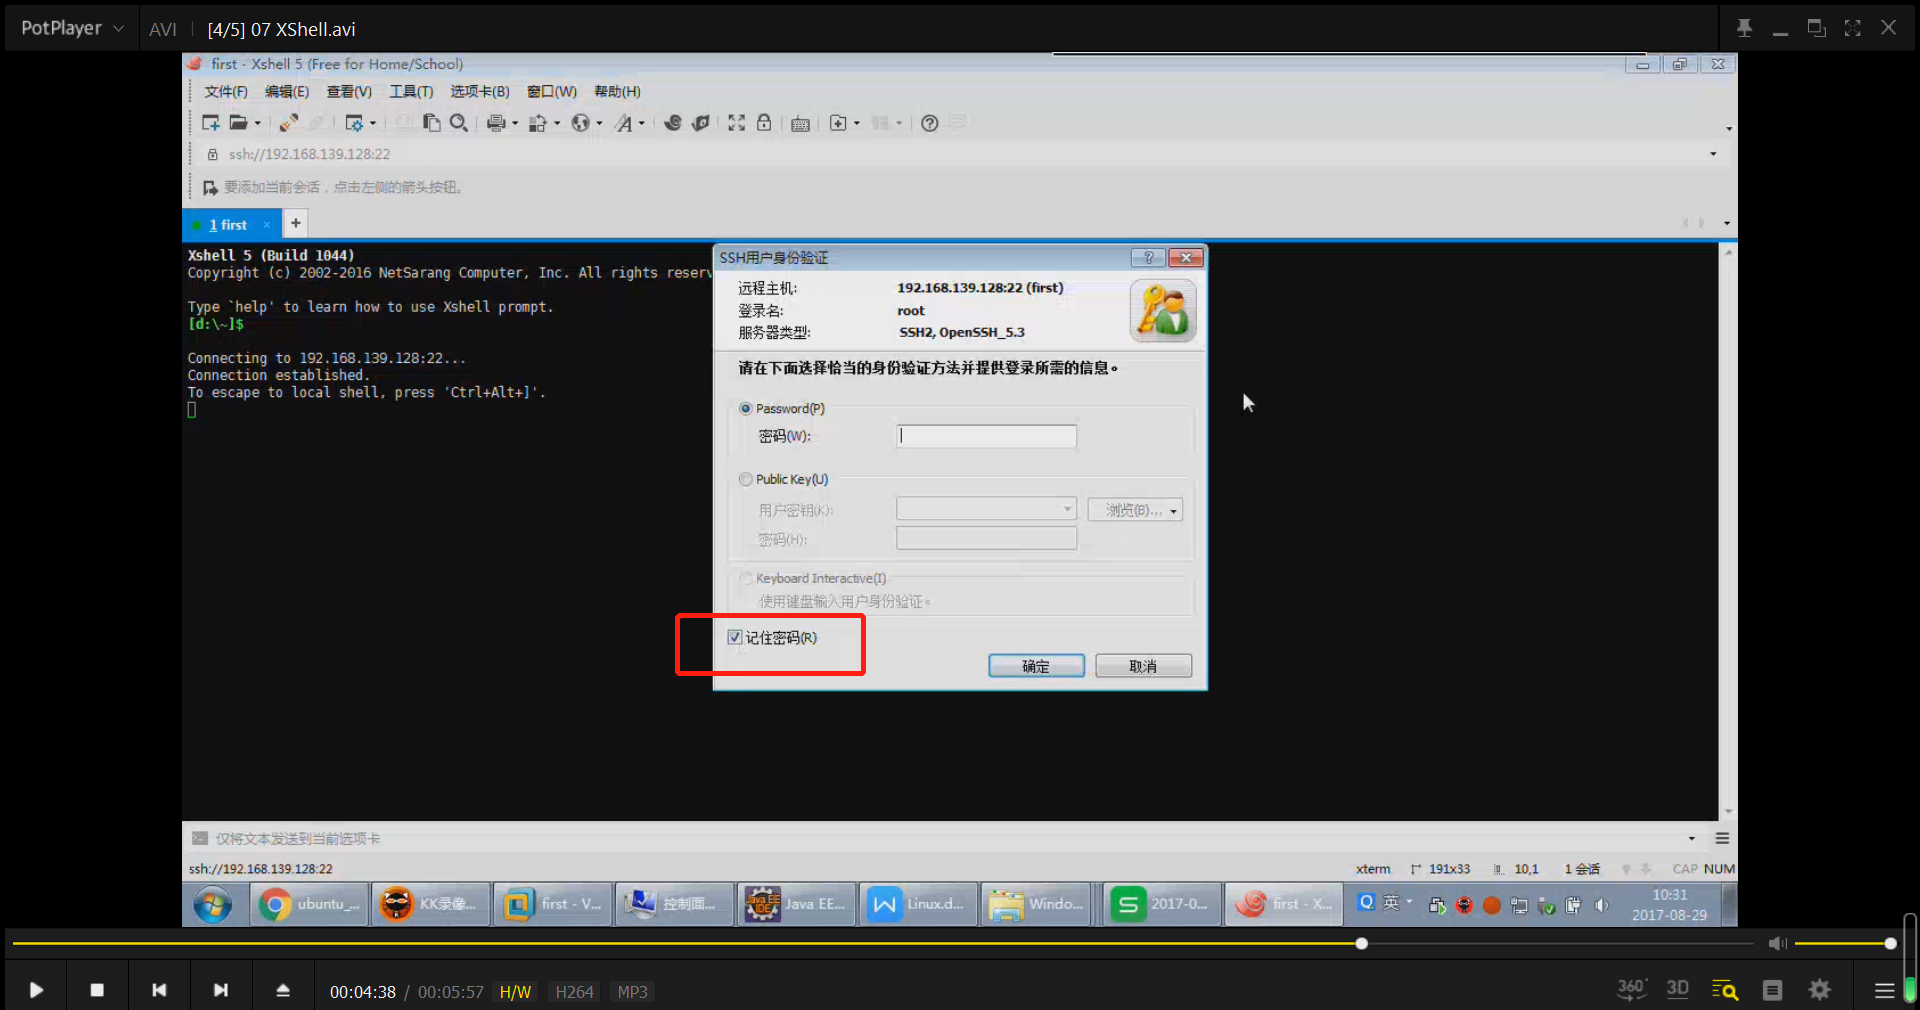Image resolution: width=1920 pixels, height=1010 pixels.
Task: Expand globe encoding dropdown arrow
Action: (x=599, y=123)
